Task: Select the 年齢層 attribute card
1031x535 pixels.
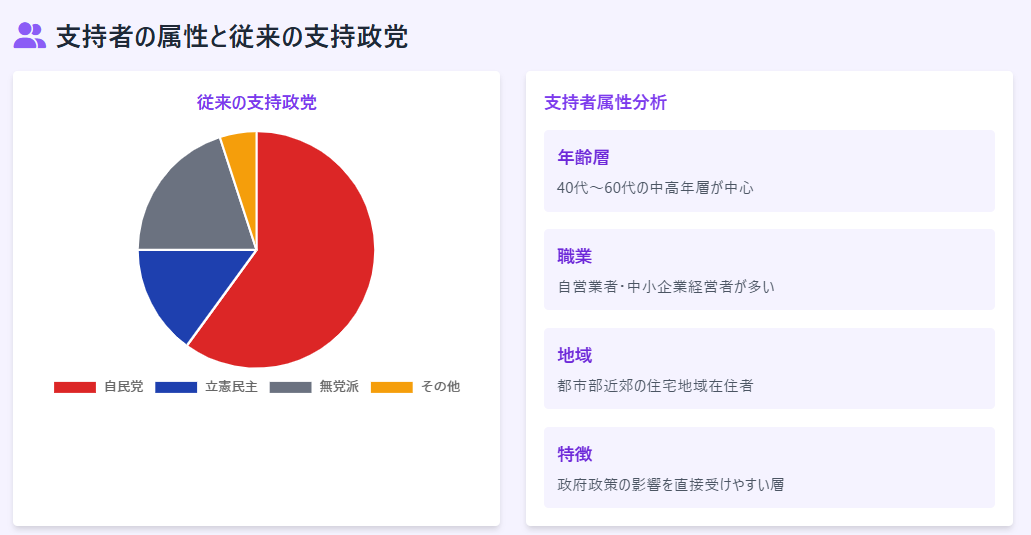Action: pos(769,171)
